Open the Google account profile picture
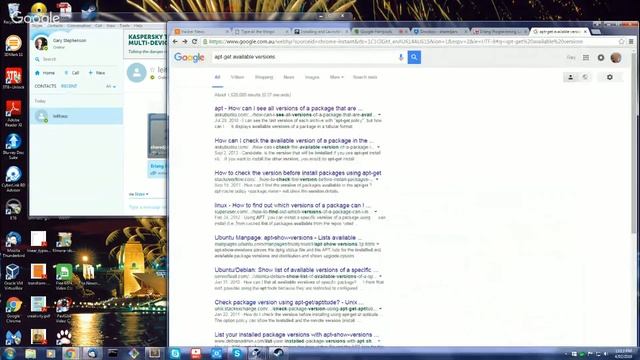This screenshot has width=640, height=360. [x=616, y=58]
